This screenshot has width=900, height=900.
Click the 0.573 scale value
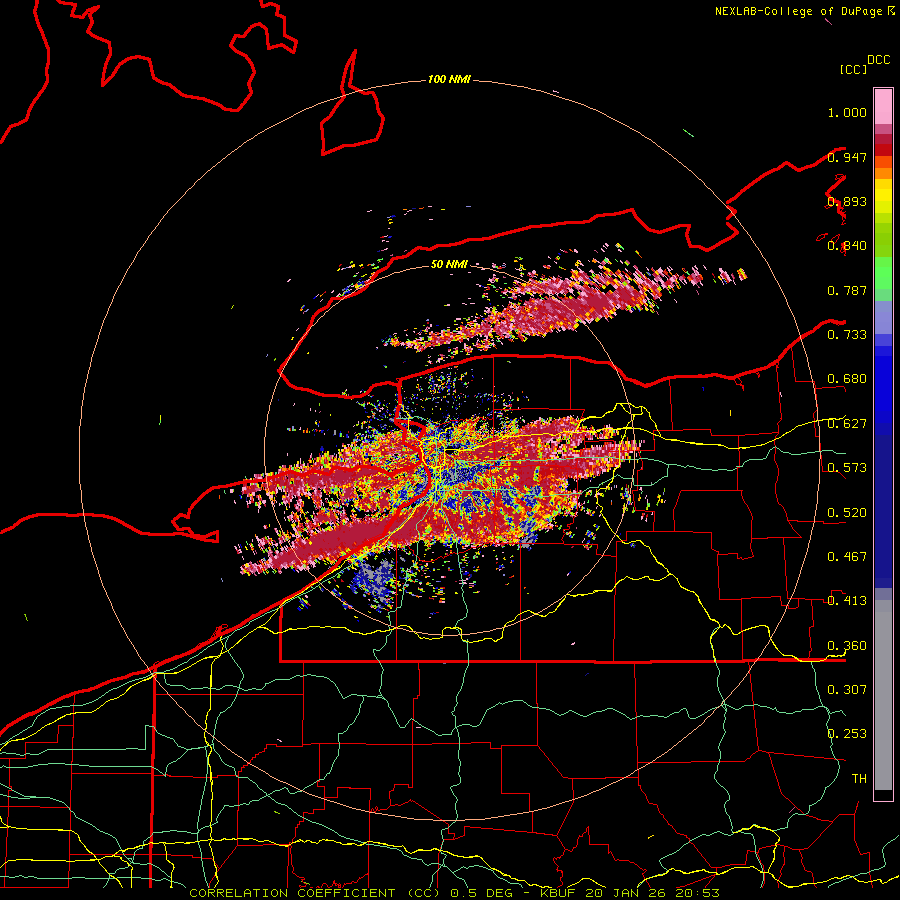[x=847, y=468]
